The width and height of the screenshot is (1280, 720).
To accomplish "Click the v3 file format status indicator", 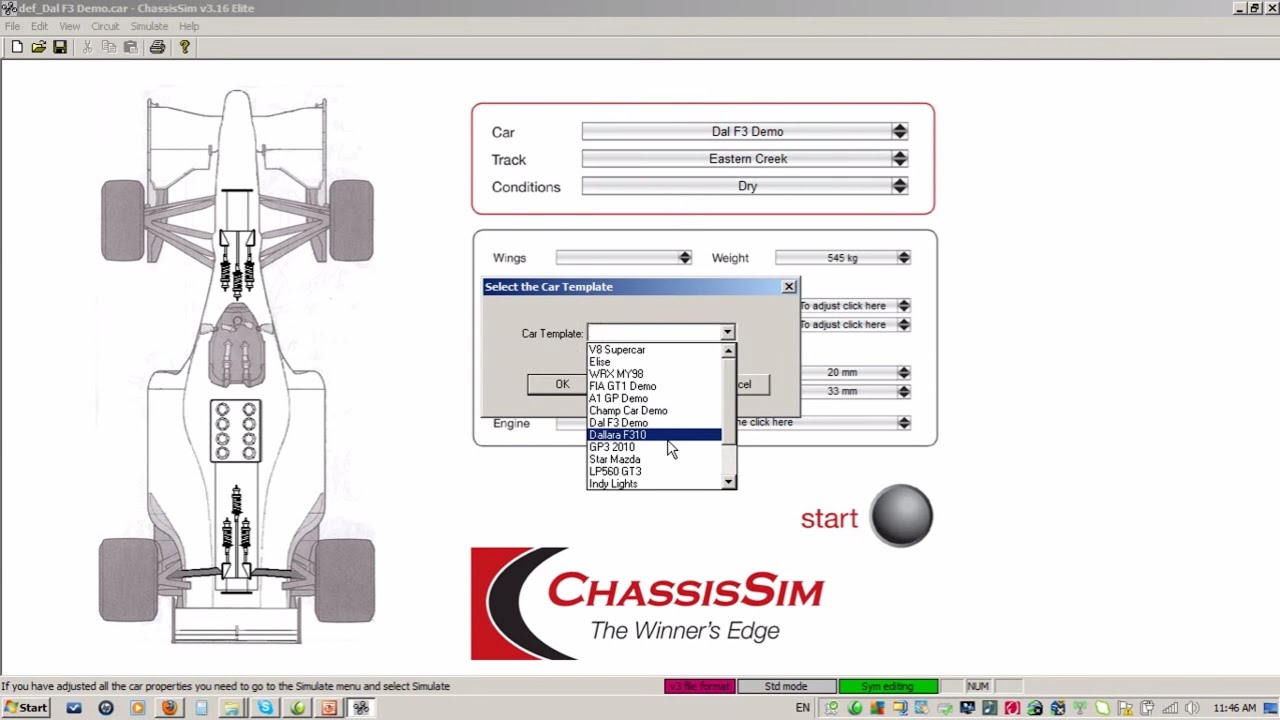I will (x=699, y=686).
